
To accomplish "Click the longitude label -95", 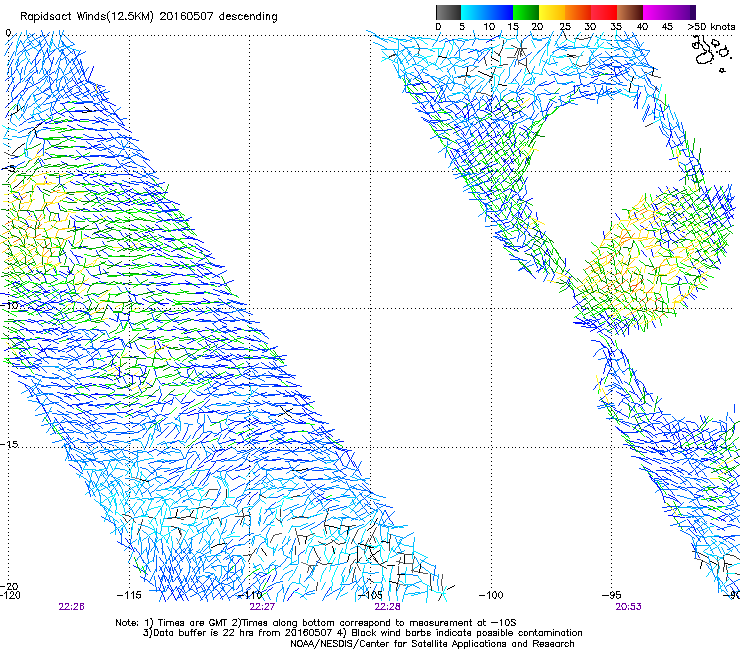I will [612, 595].
